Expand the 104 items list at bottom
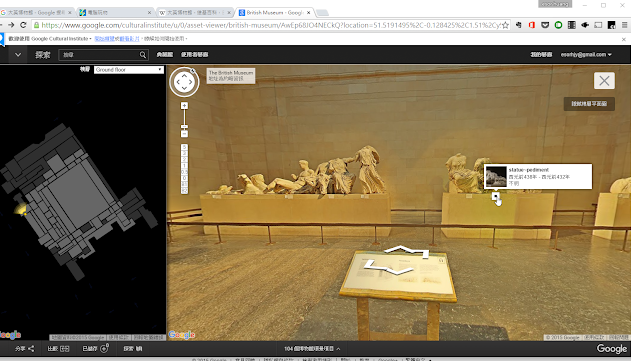 coord(312,349)
